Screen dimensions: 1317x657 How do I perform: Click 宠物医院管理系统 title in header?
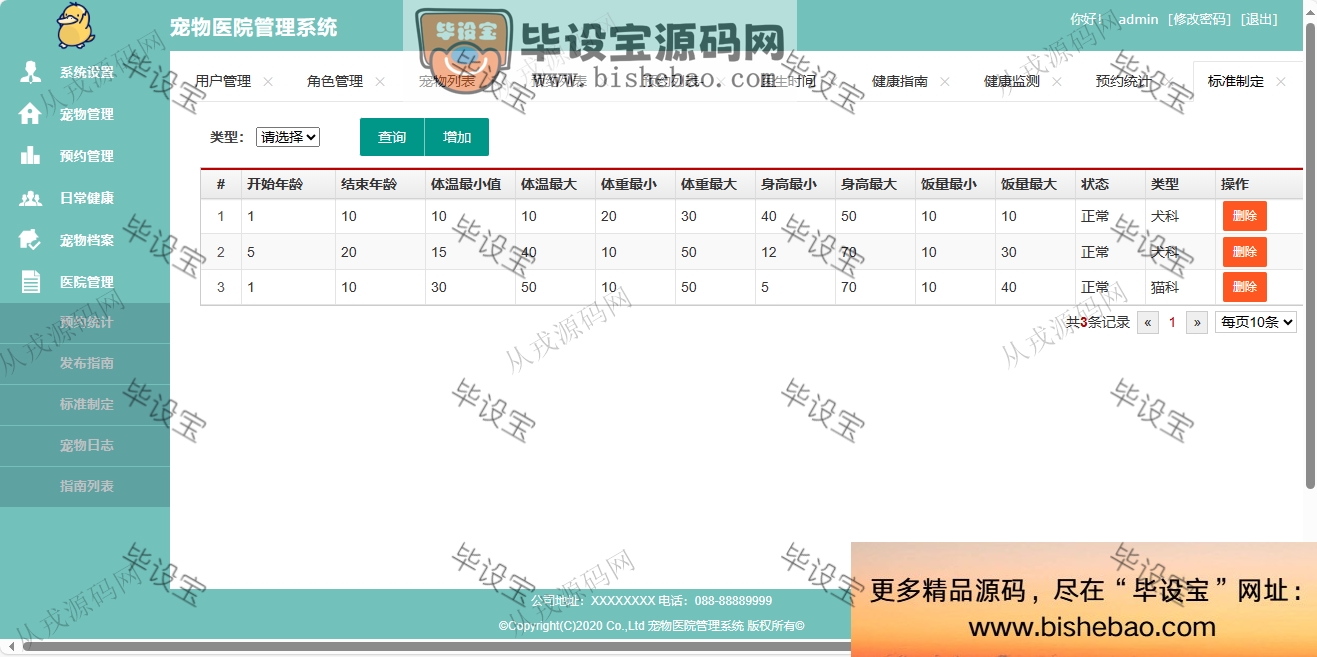tap(254, 27)
